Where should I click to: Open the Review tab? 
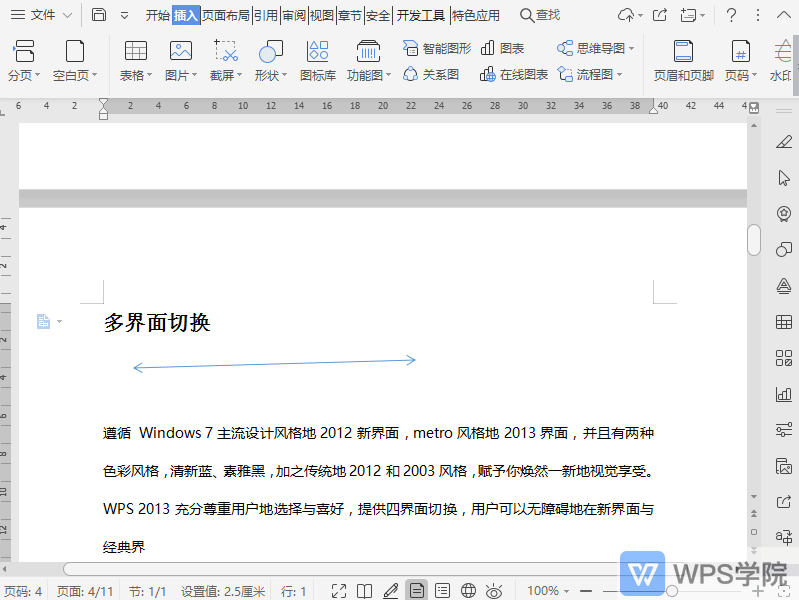point(294,15)
